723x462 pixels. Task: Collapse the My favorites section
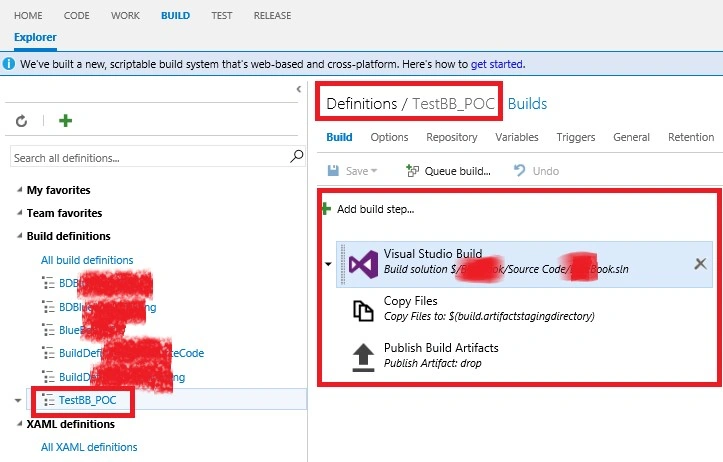tap(19, 190)
